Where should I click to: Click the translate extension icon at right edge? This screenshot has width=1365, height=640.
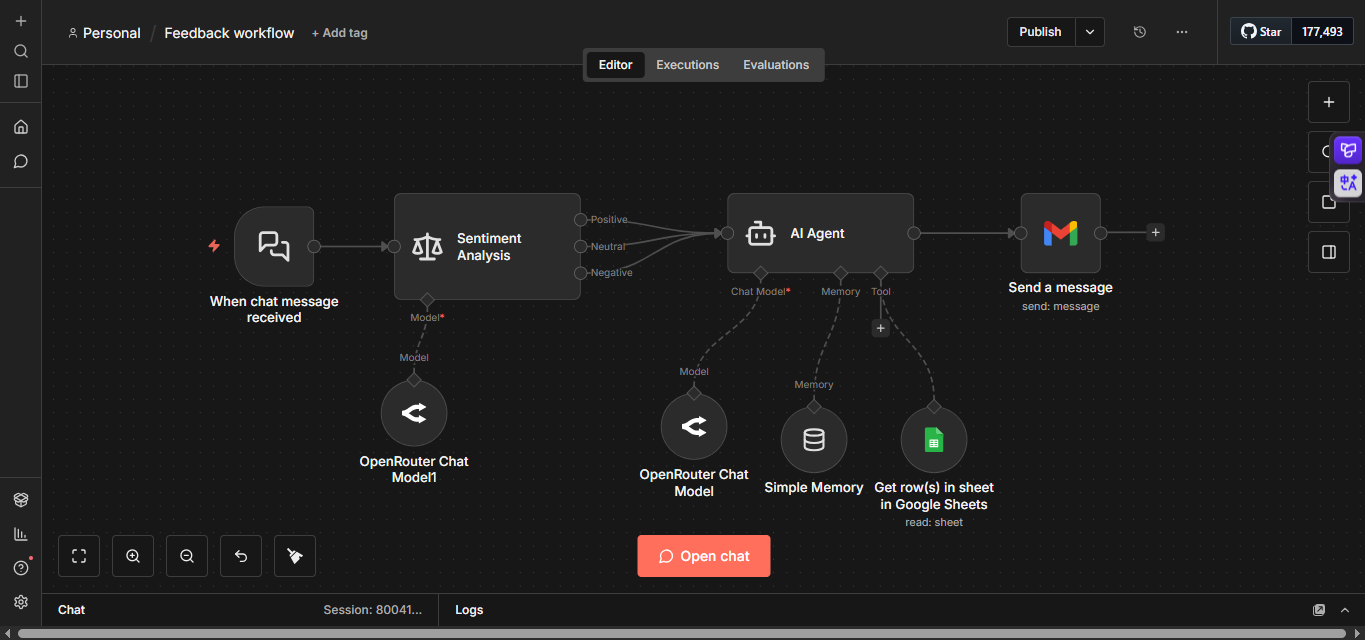point(1348,183)
